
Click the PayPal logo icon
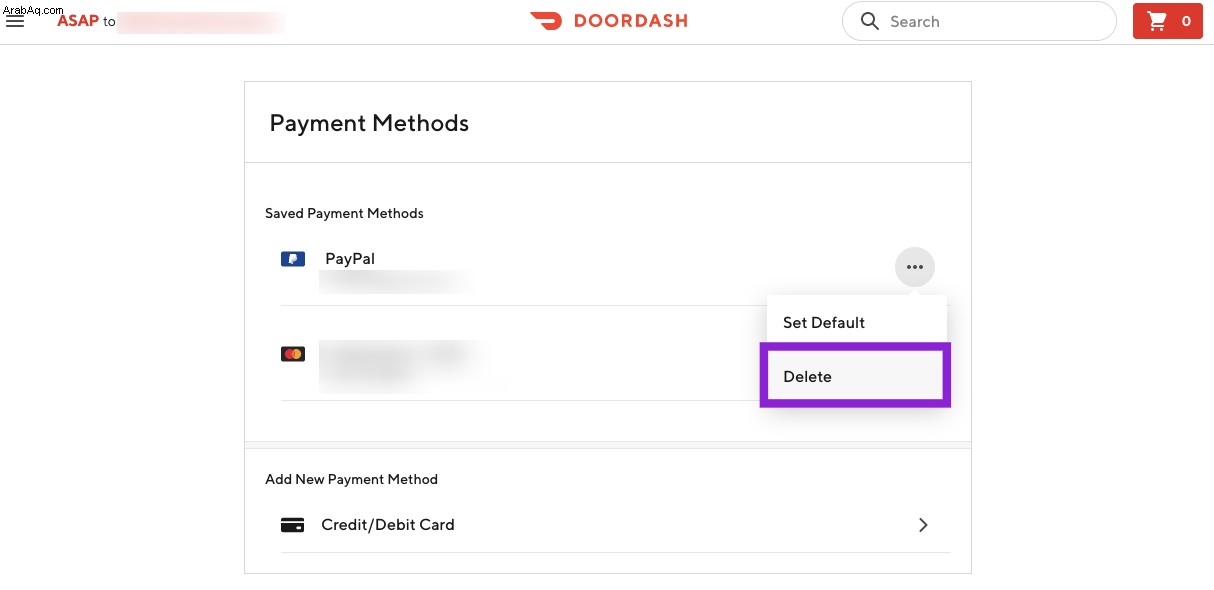(x=292, y=259)
